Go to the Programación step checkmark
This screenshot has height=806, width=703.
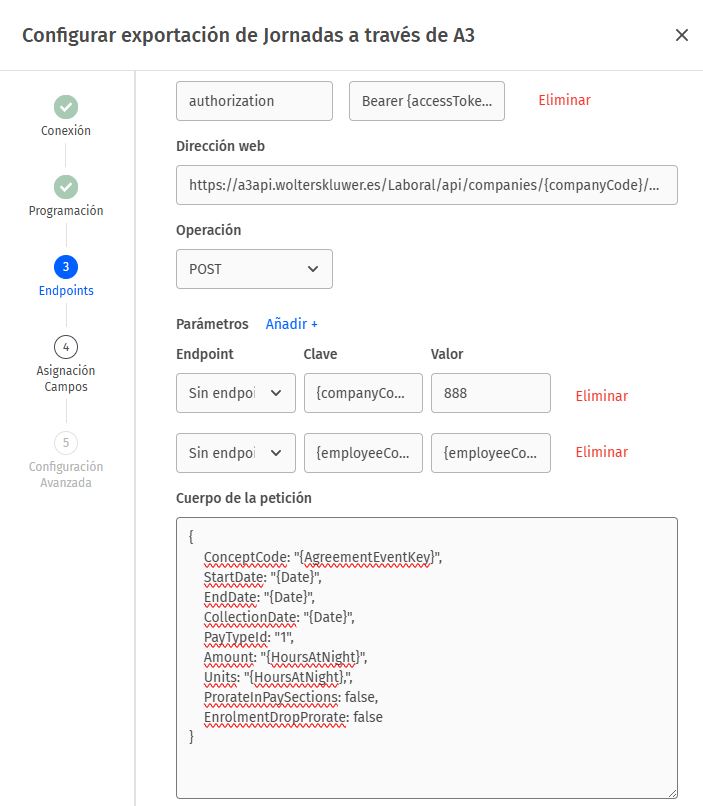pos(66,187)
